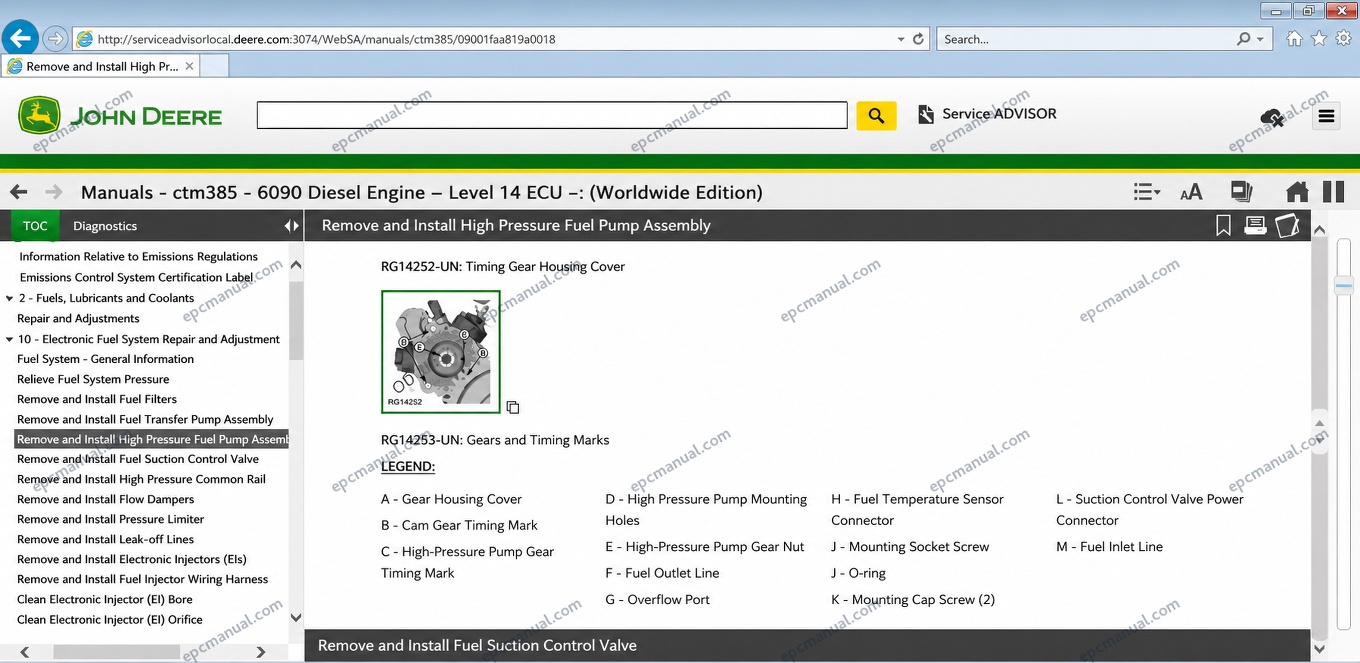Click the vertical page position slider handle
This screenshot has width=1360, height=663.
[x=1344, y=286]
